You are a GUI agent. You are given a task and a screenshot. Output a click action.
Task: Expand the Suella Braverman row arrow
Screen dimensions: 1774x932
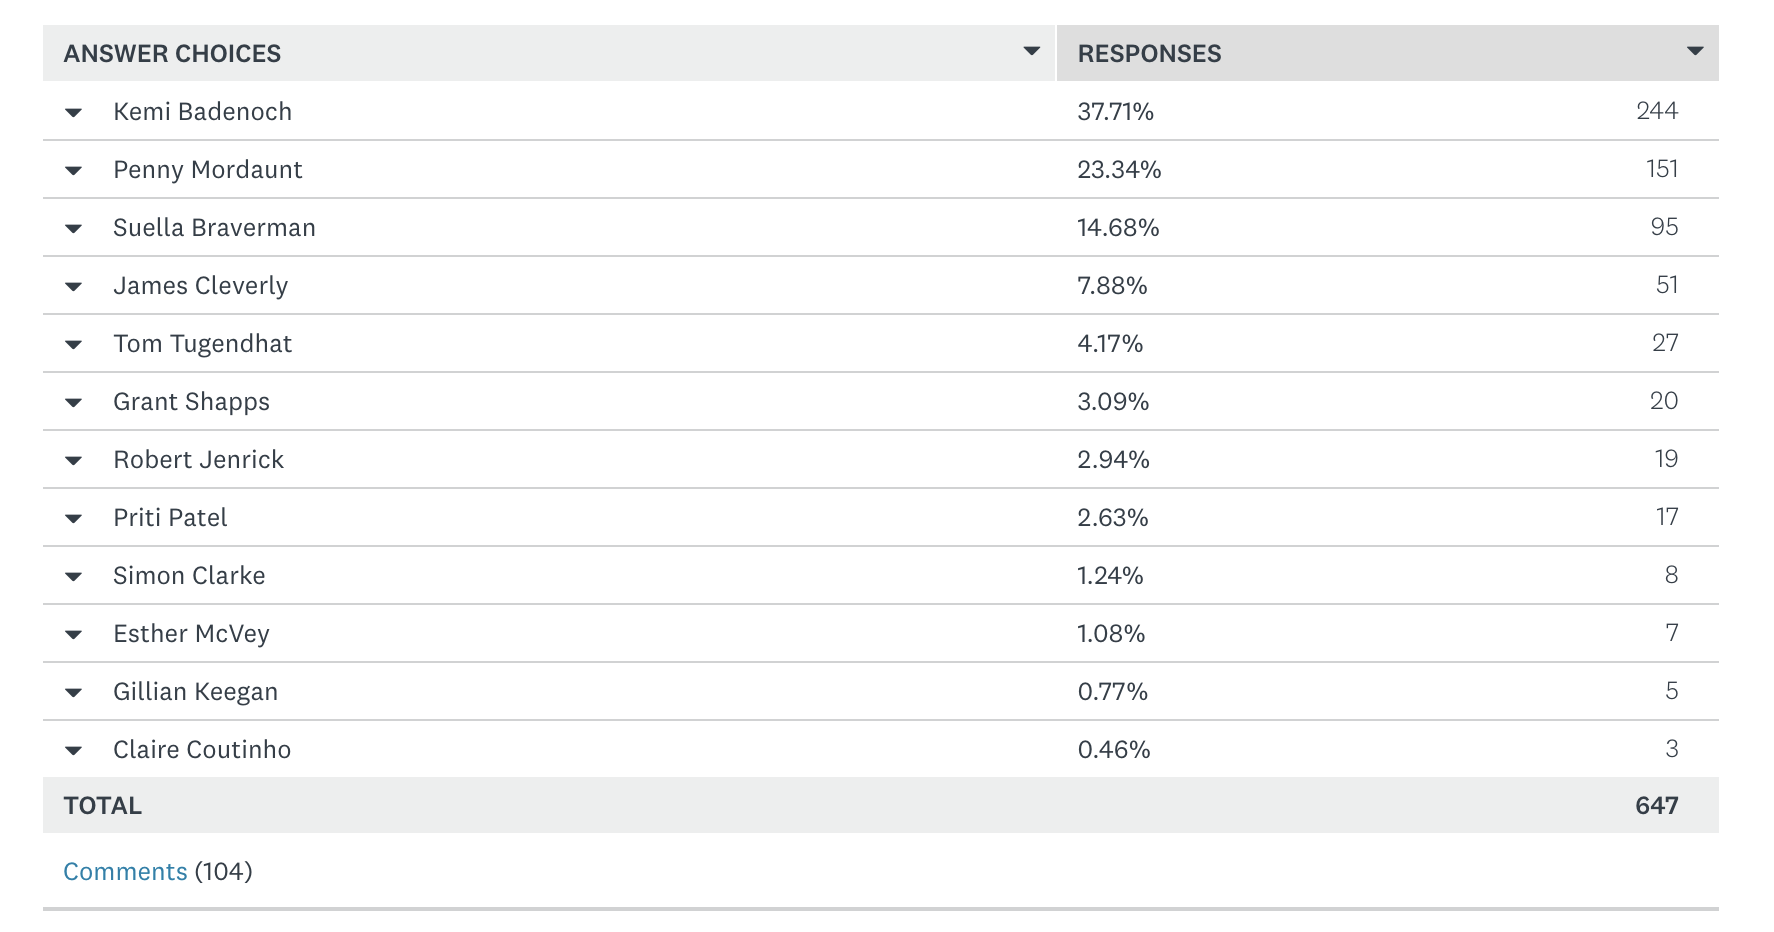(x=73, y=229)
